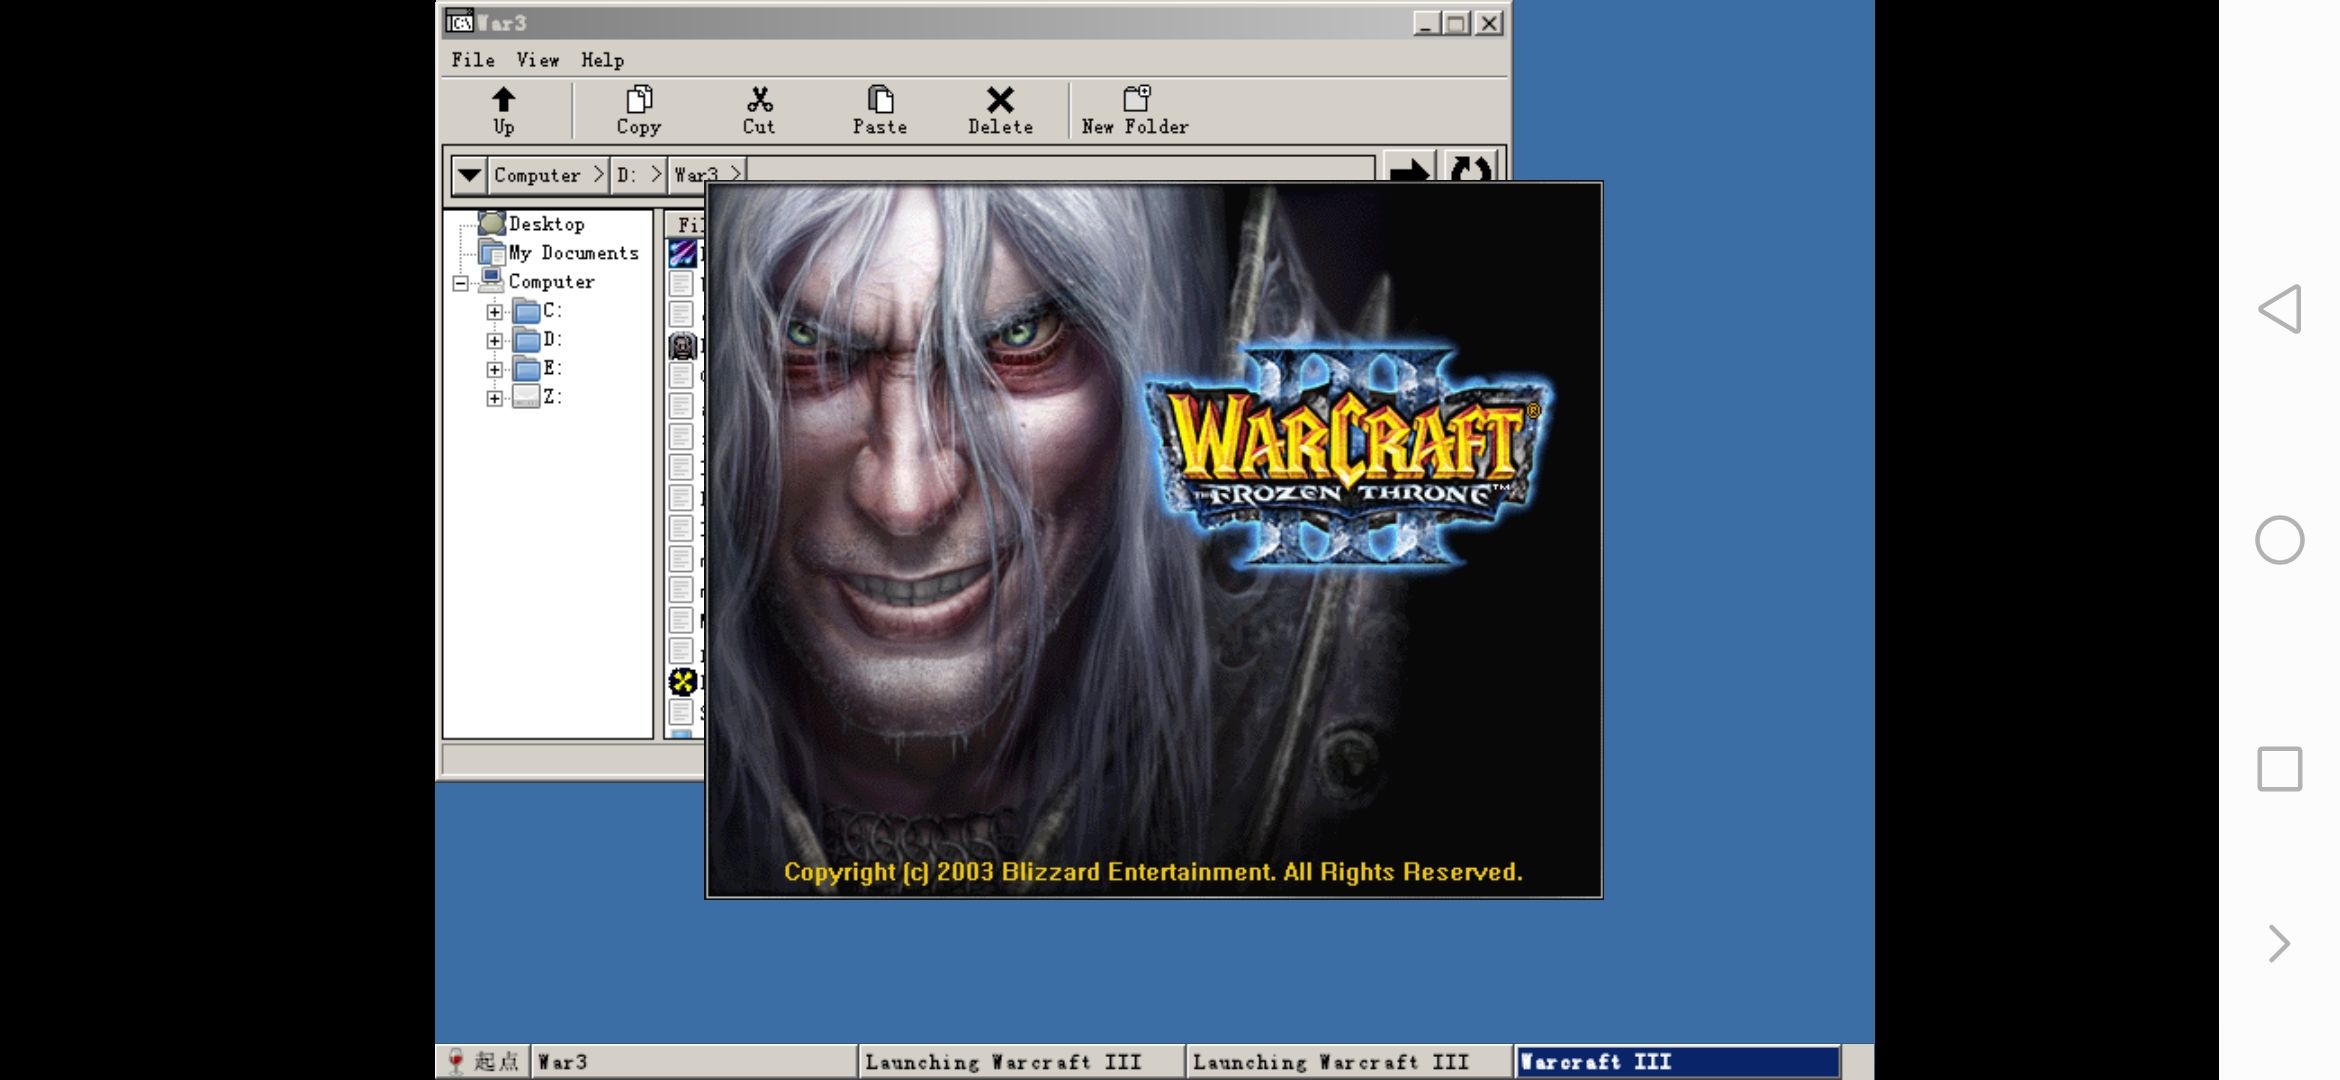The width and height of the screenshot is (2340, 1080).
Task: Expand the Z: drive tree node
Action: pos(494,399)
